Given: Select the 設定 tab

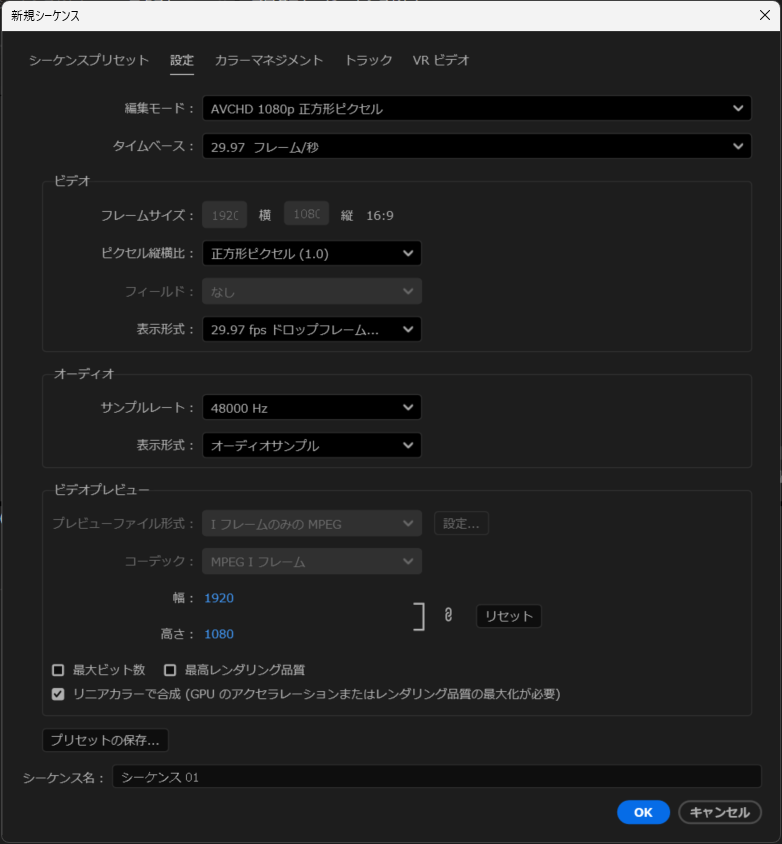Looking at the screenshot, I should click(182, 60).
